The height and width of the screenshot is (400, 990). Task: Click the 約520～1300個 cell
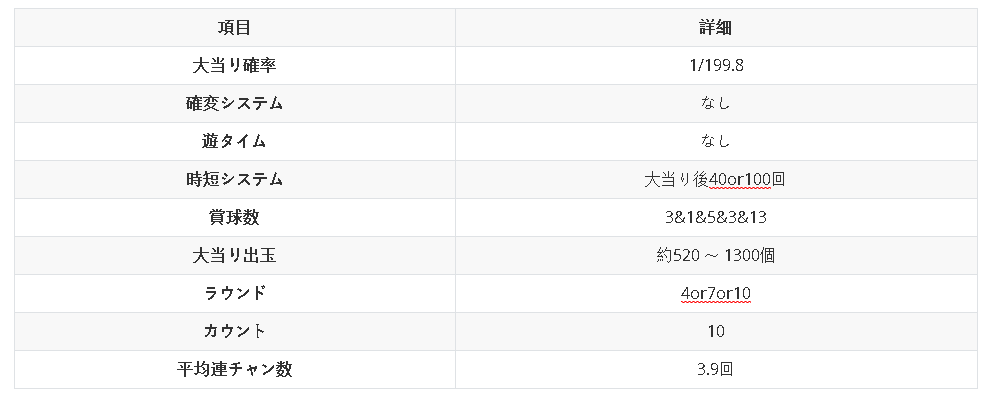click(715, 256)
